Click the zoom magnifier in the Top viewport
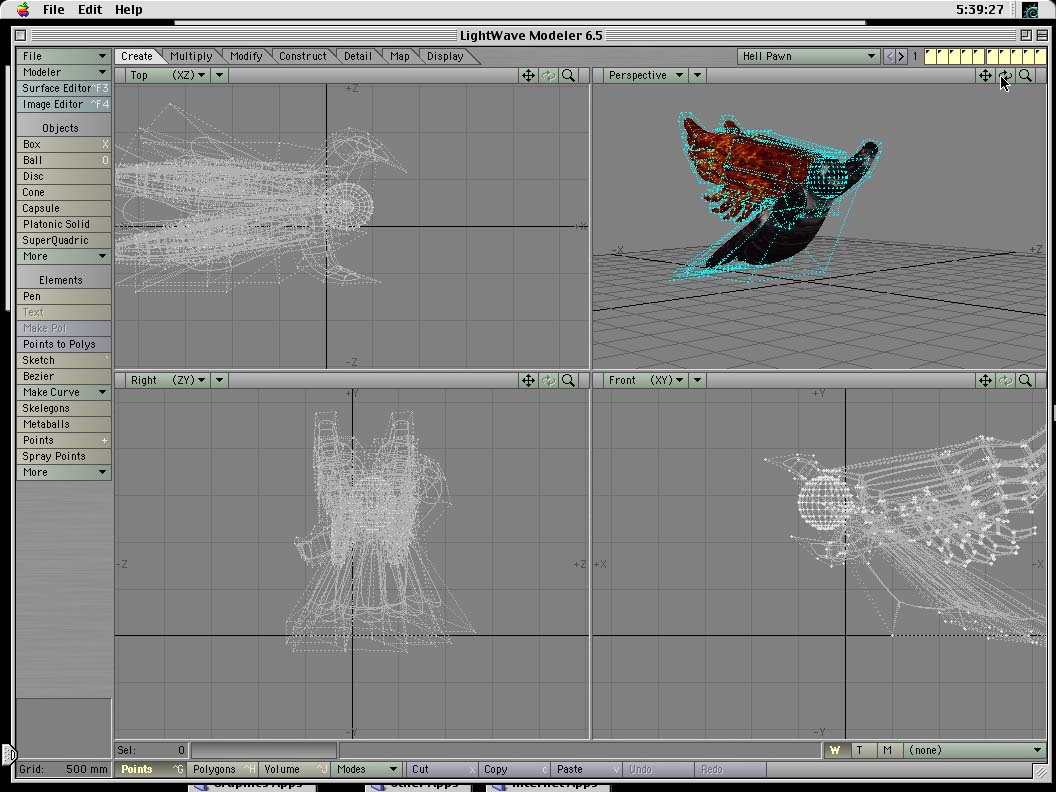Image resolution: width=1056 pixels, height=792 pixels. click(x=568, y=75)
